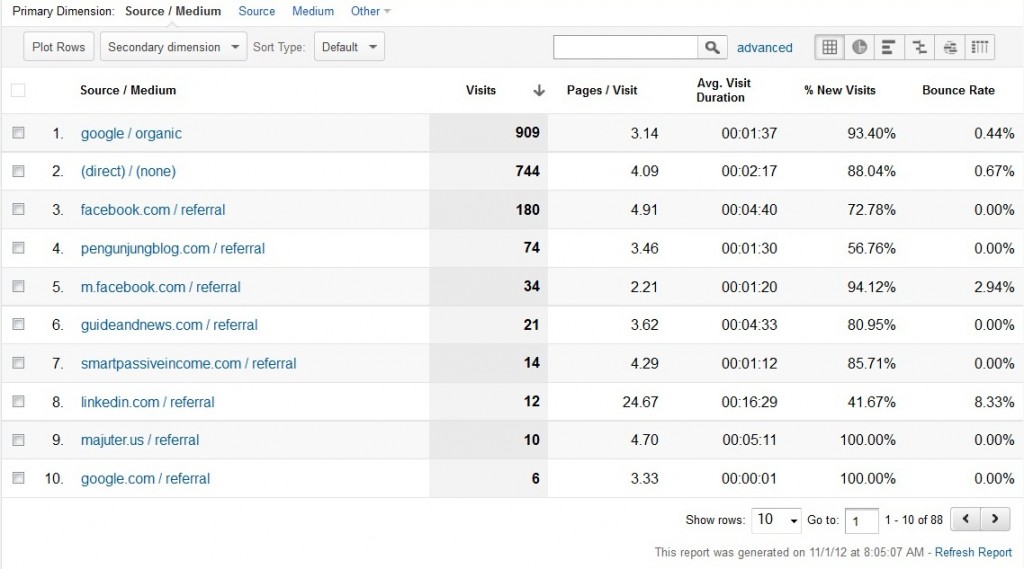The width and height of the screenshot is (1024, 569).
Task: Sort by % New Visits header
Action: (x=840, y=90)
